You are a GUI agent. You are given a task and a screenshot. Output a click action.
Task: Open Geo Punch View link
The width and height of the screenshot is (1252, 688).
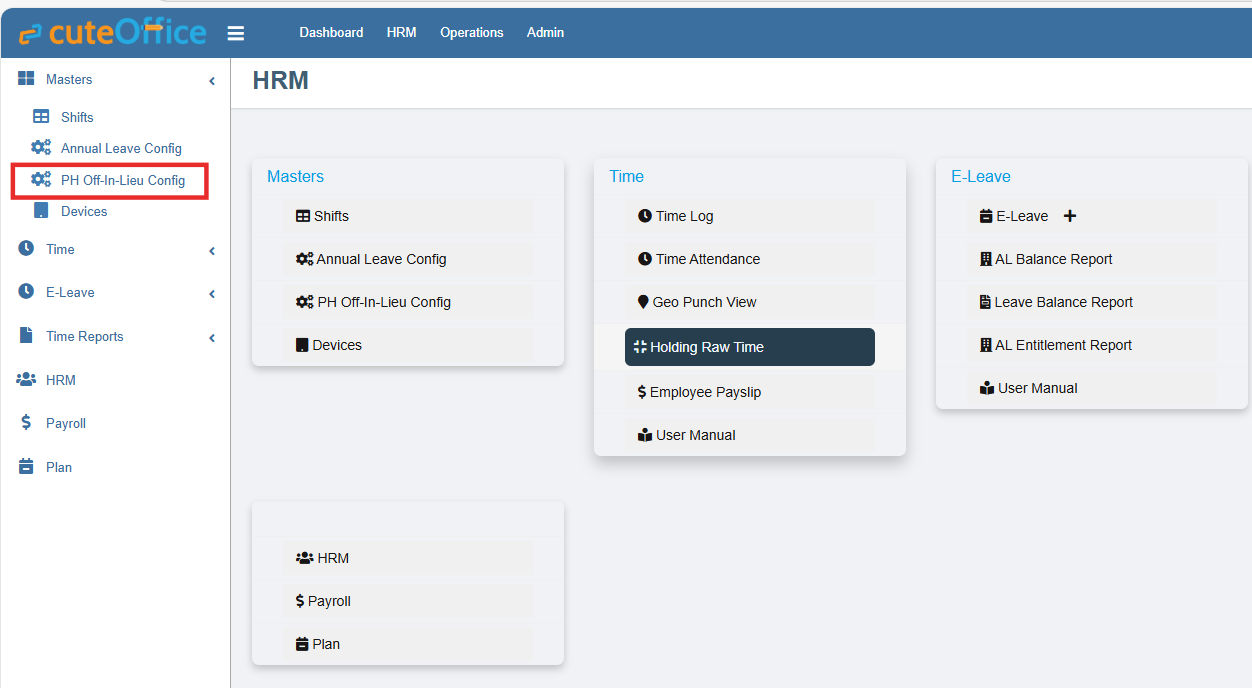(704, 302)
